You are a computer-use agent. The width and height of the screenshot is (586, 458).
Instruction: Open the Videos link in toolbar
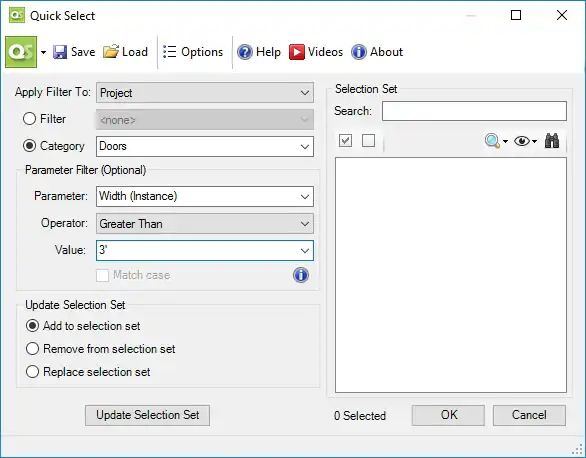pyautogui.click(x=316, y=52)
